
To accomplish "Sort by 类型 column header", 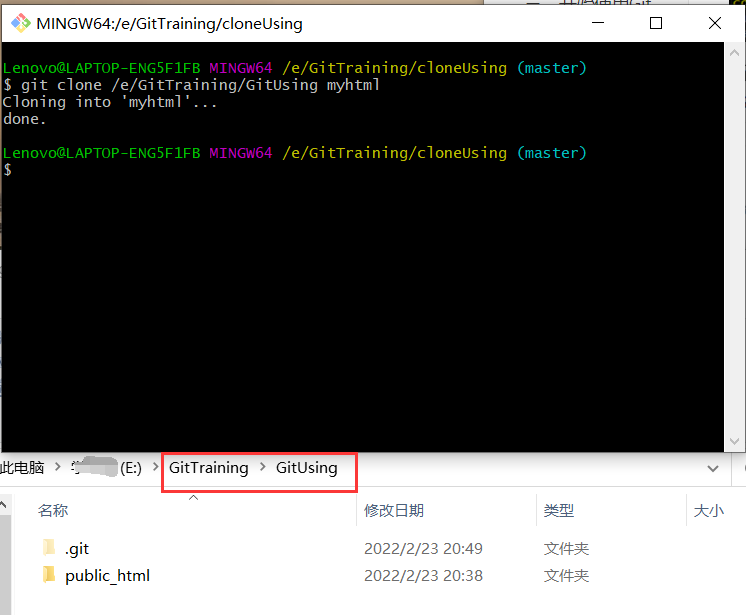I will (x=559, y=510).
